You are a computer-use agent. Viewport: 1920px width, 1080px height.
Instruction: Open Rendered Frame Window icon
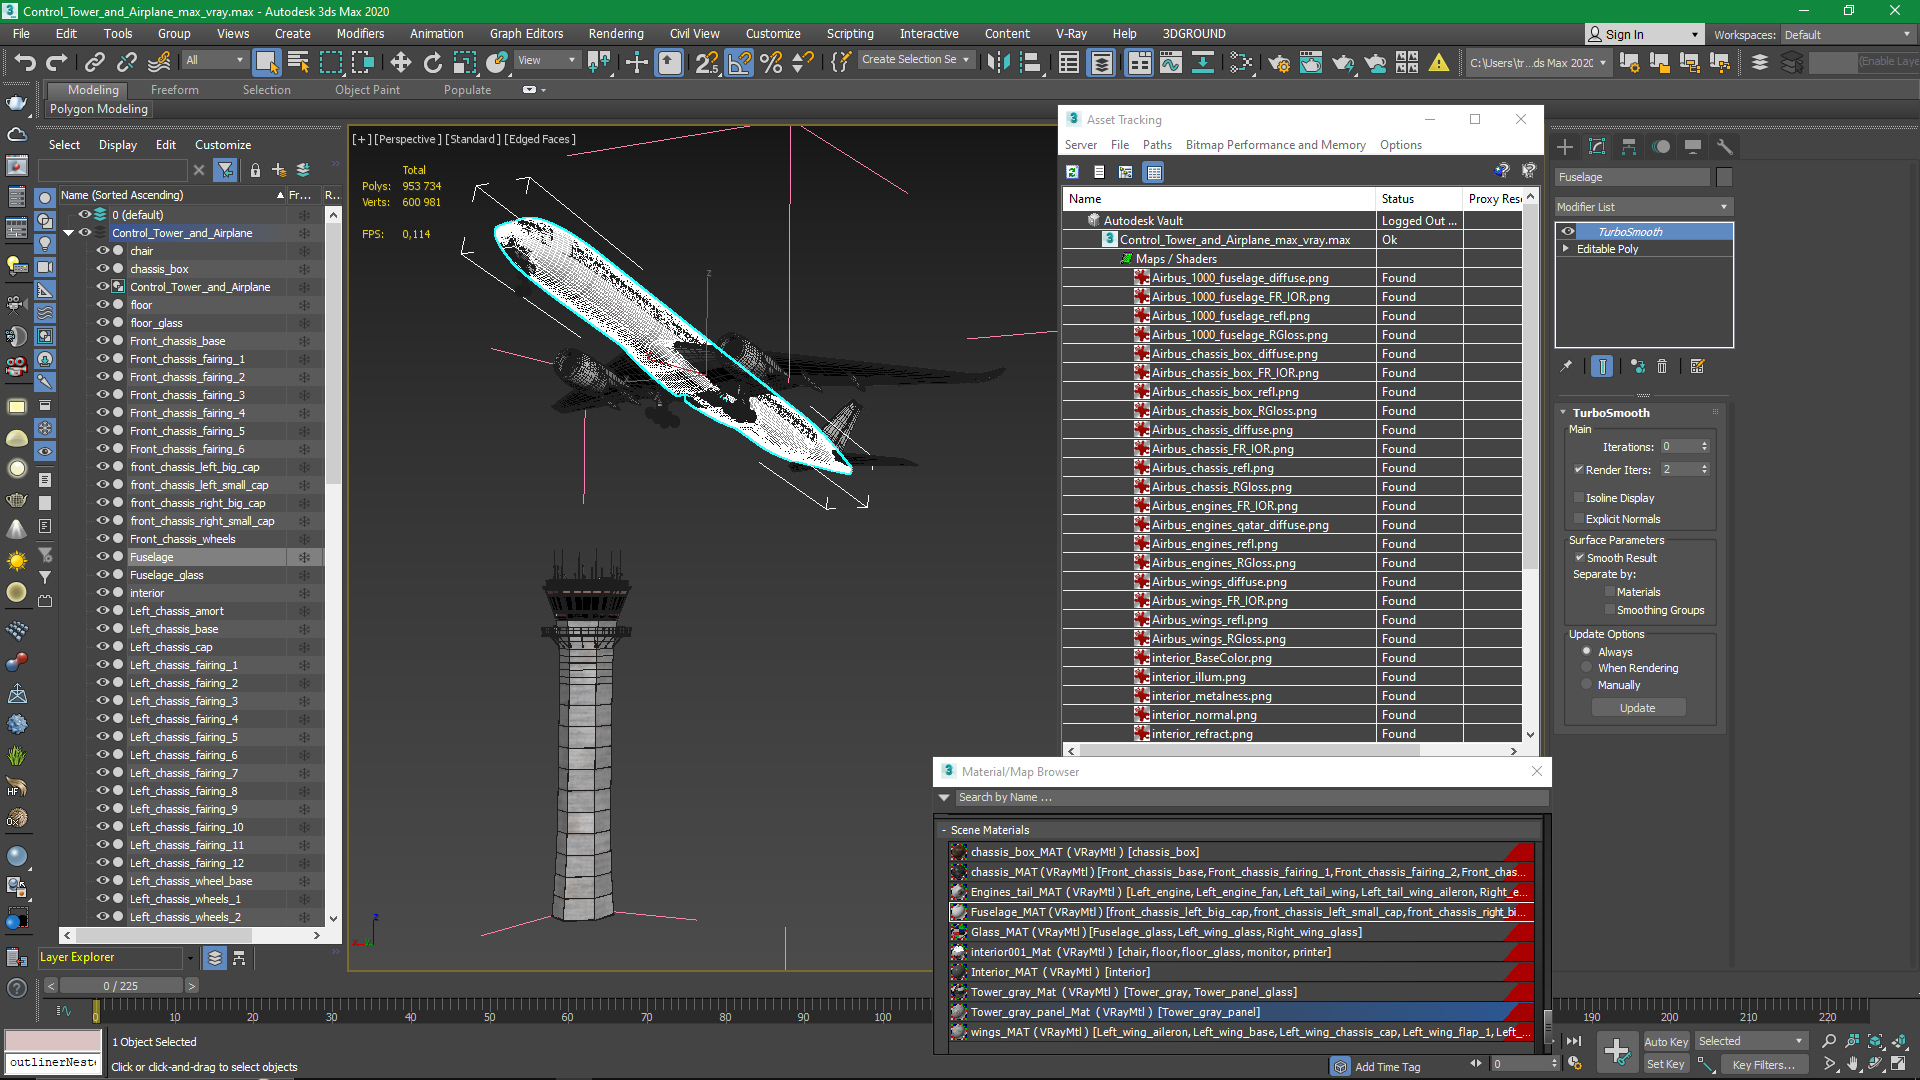(1311, 63)
